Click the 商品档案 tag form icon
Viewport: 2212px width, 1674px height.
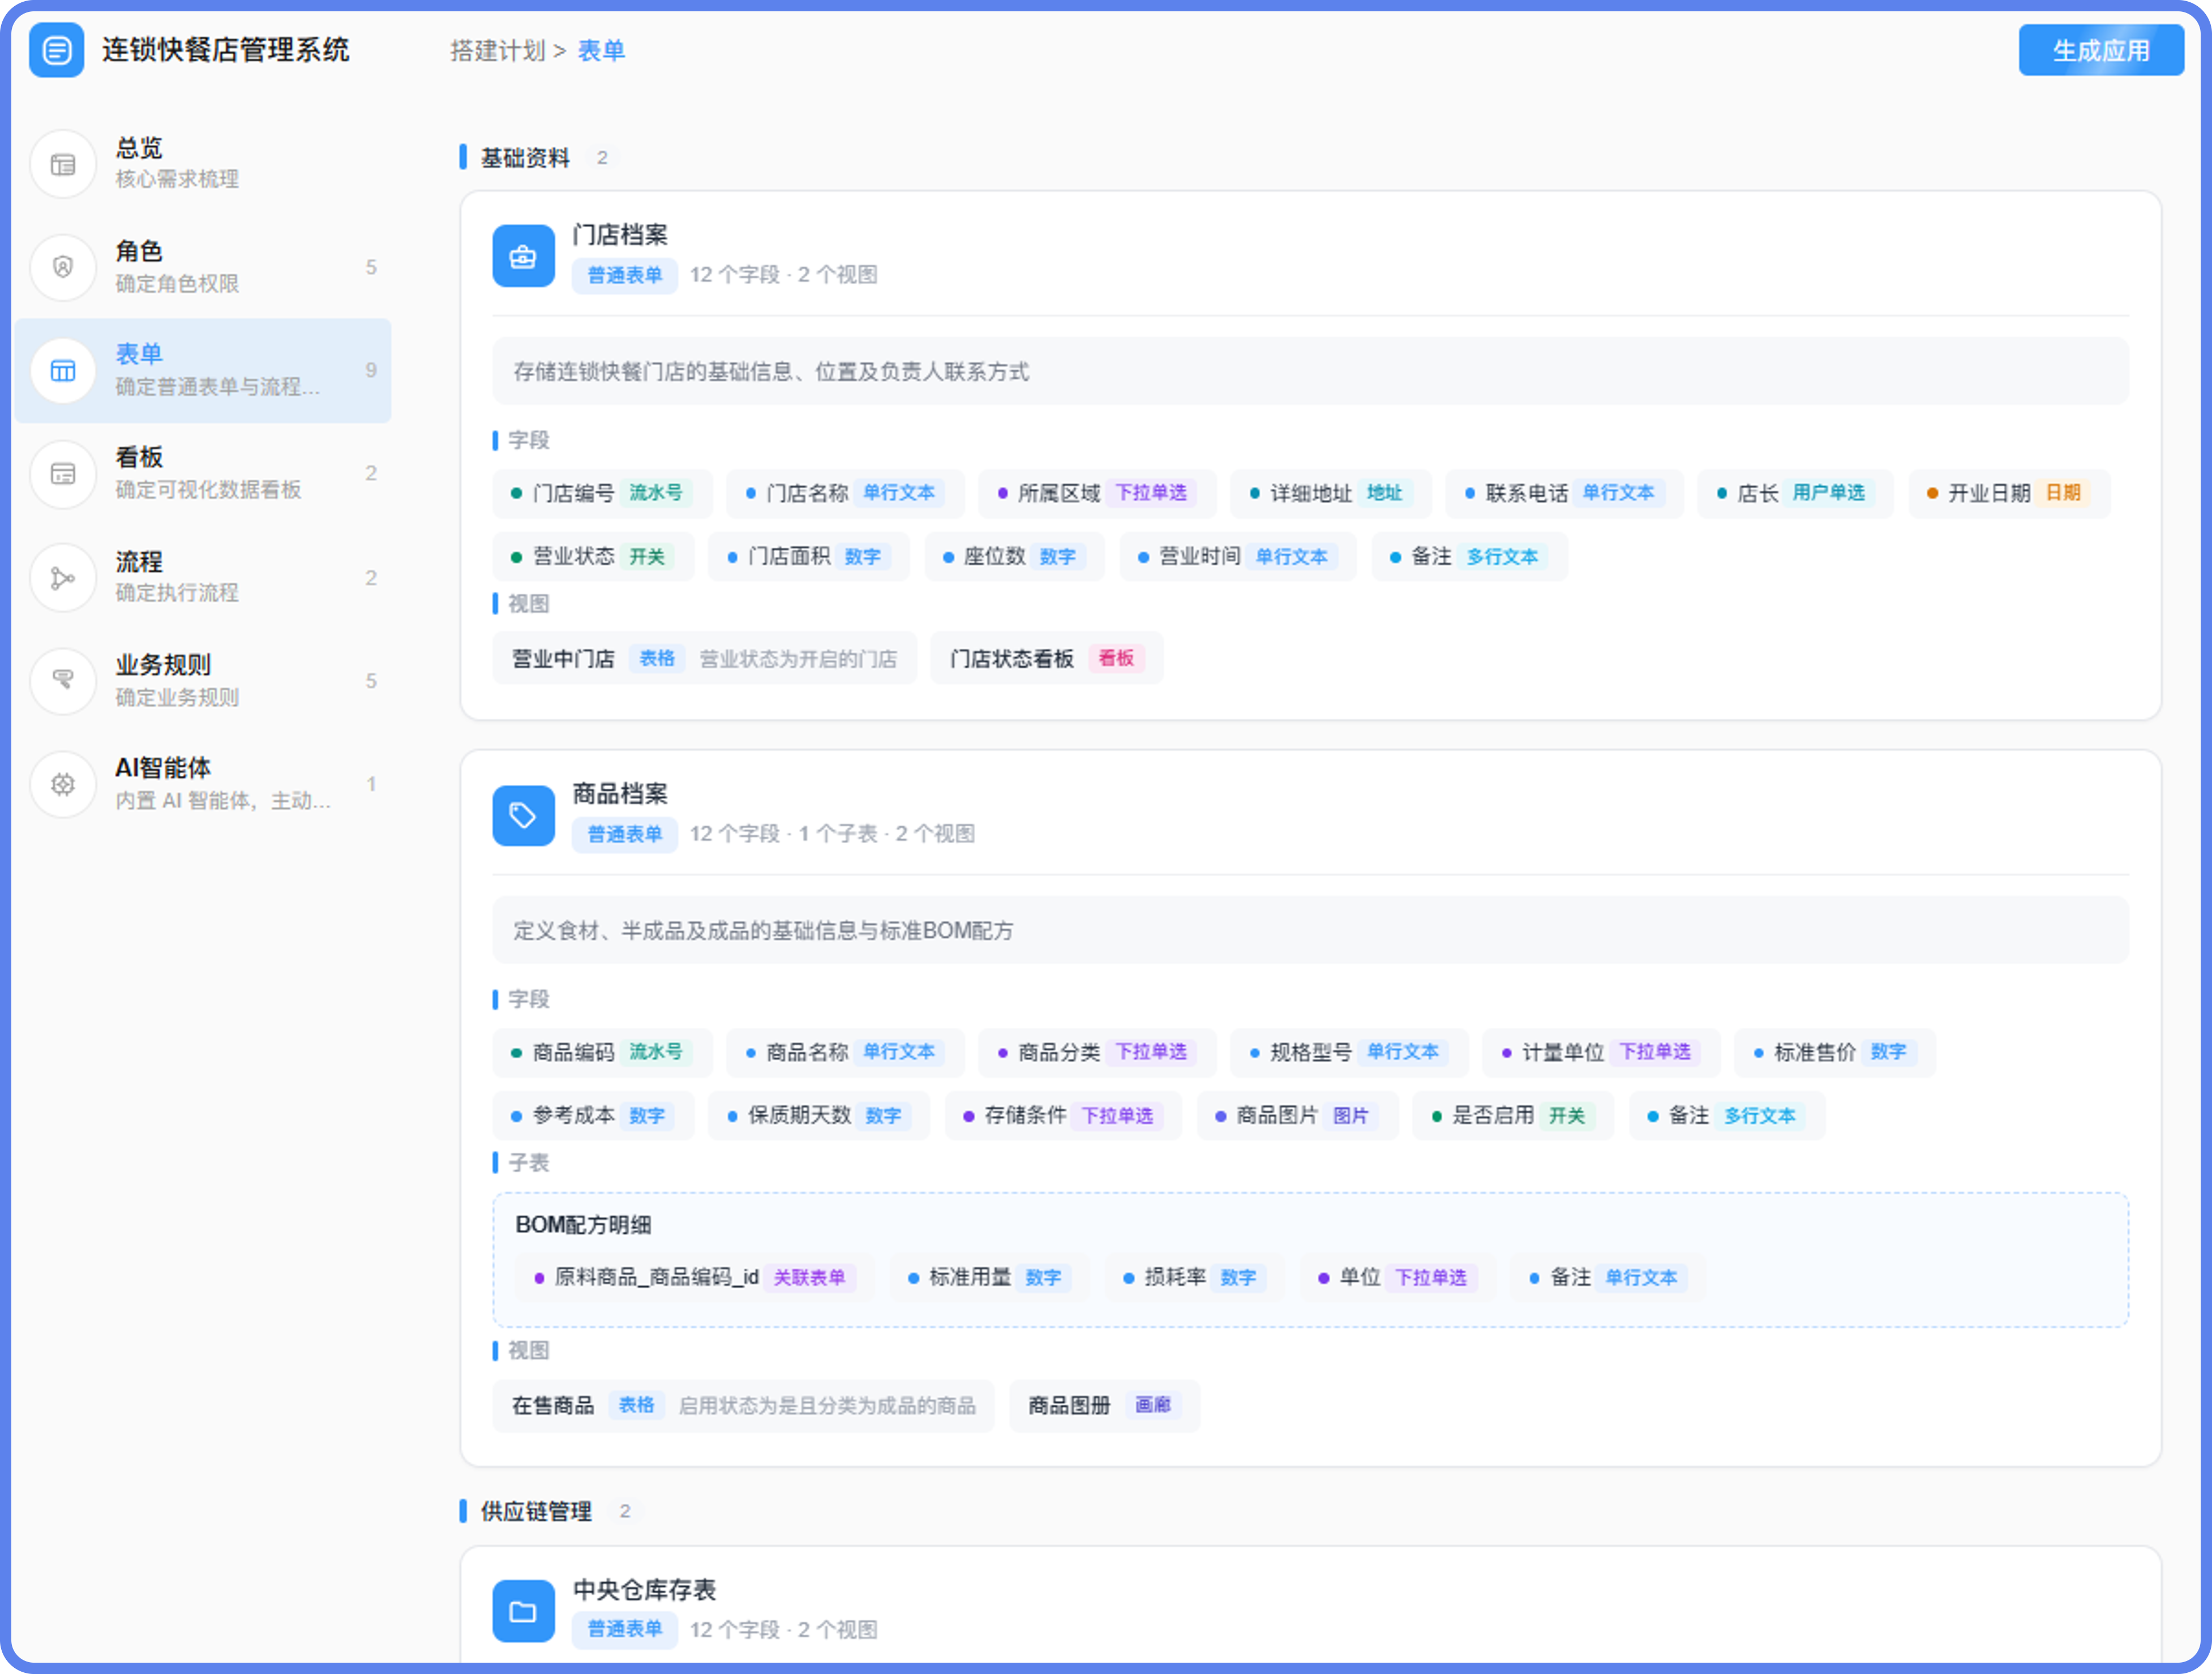pyautogui.click(x=523, y=815)
